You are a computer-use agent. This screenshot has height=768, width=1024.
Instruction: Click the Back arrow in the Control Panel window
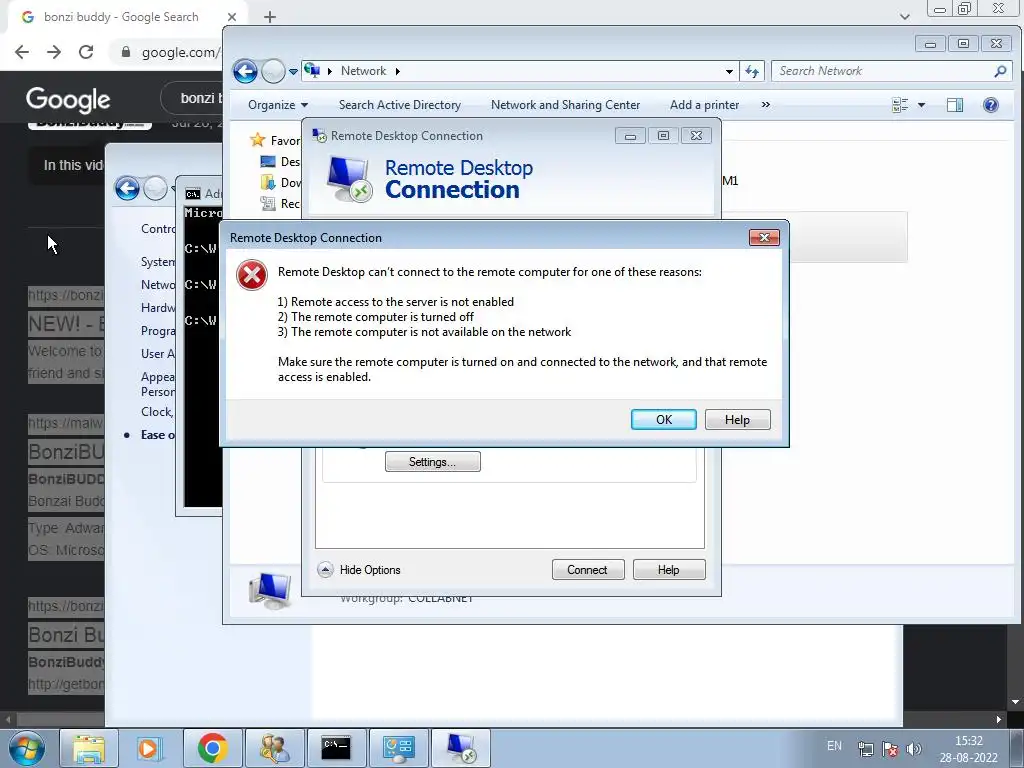pyautogui.click(x=127, y=188)
